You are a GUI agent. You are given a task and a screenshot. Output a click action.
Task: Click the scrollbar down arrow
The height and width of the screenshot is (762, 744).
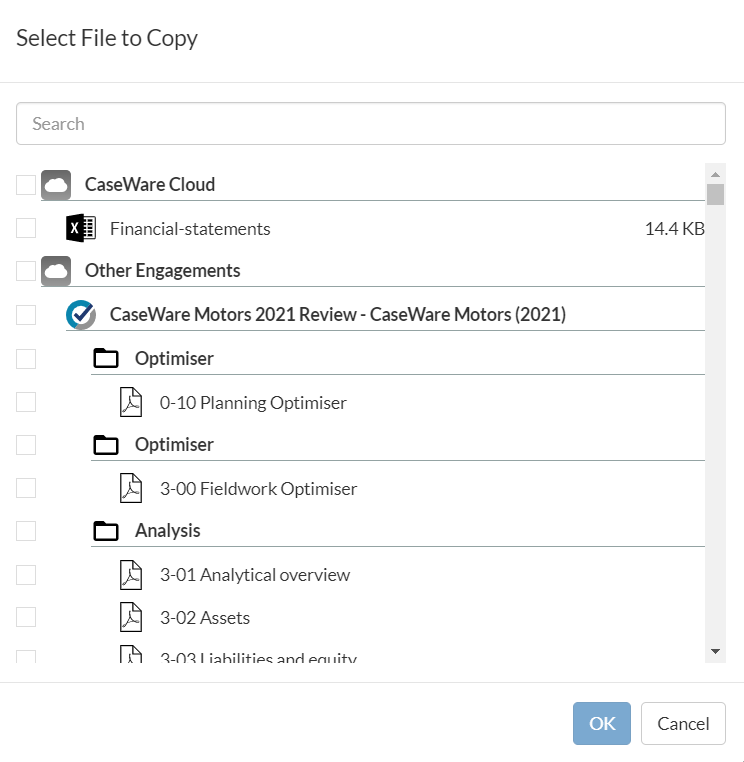tap(714, 651)
